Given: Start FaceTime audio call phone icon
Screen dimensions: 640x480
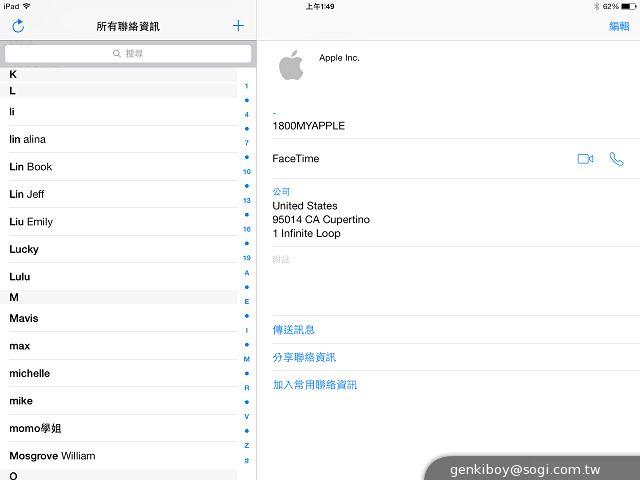Looking at the screenshot, I should pos(616,159).
